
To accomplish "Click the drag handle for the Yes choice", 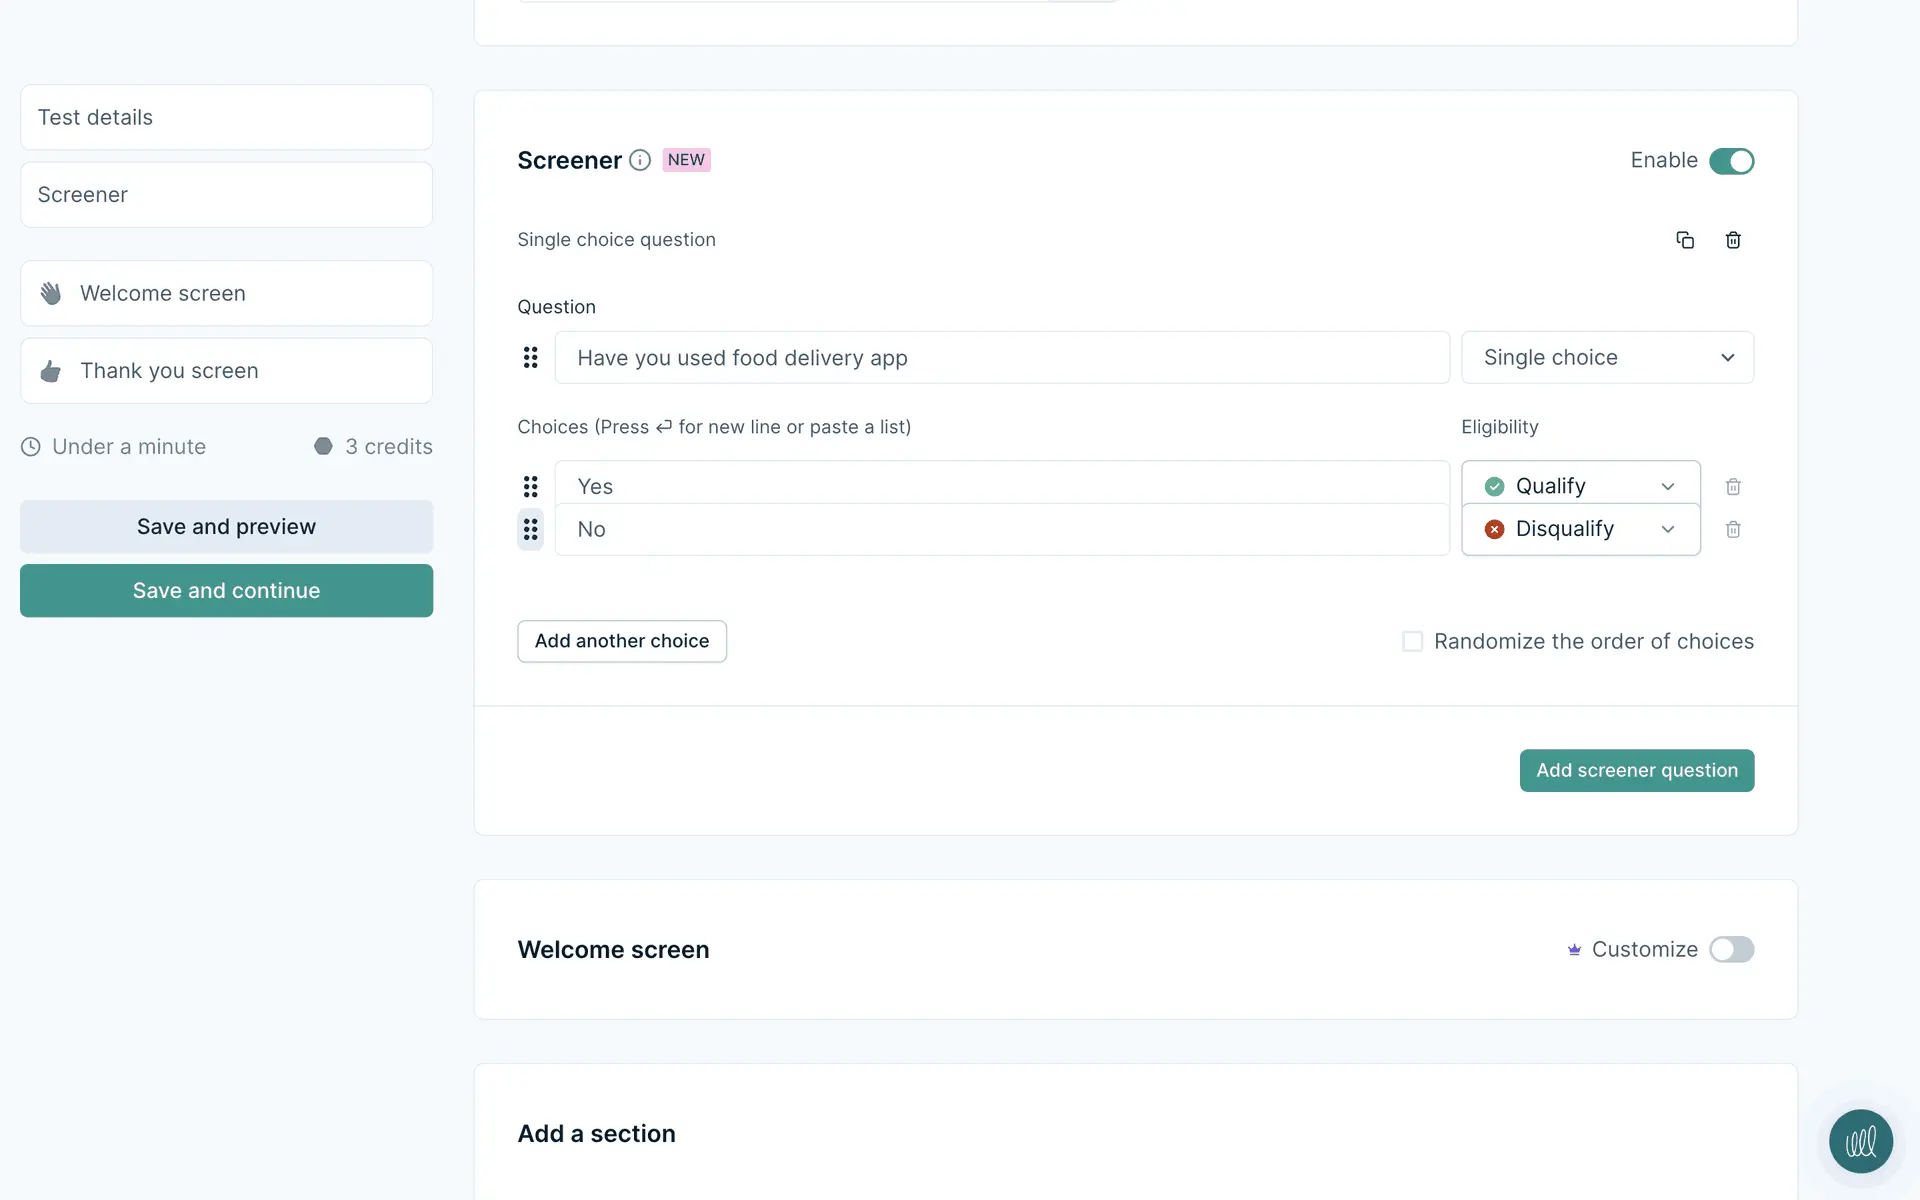I will click(530, 487).
